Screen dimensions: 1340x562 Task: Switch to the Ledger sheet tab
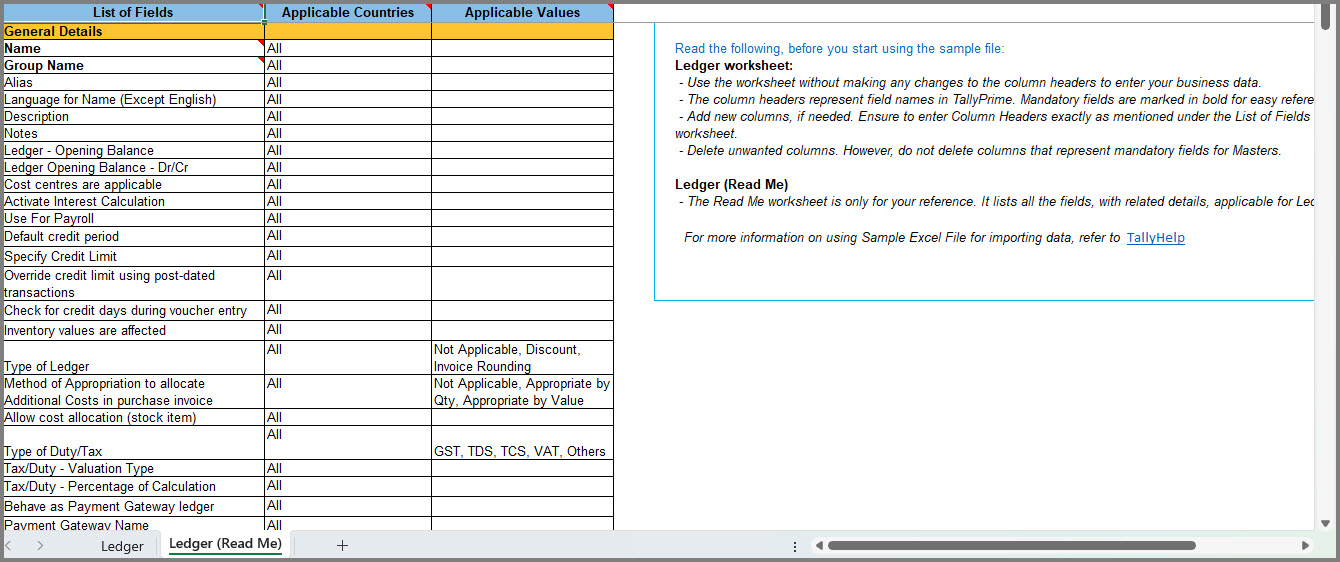coord(122,546)
